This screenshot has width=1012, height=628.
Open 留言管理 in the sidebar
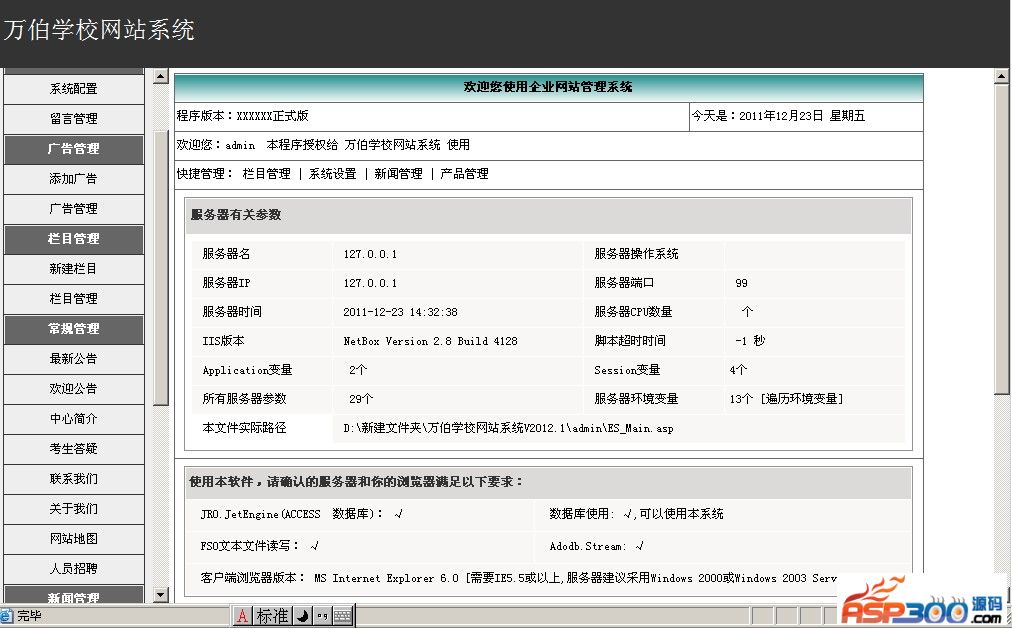pos(74,119)
